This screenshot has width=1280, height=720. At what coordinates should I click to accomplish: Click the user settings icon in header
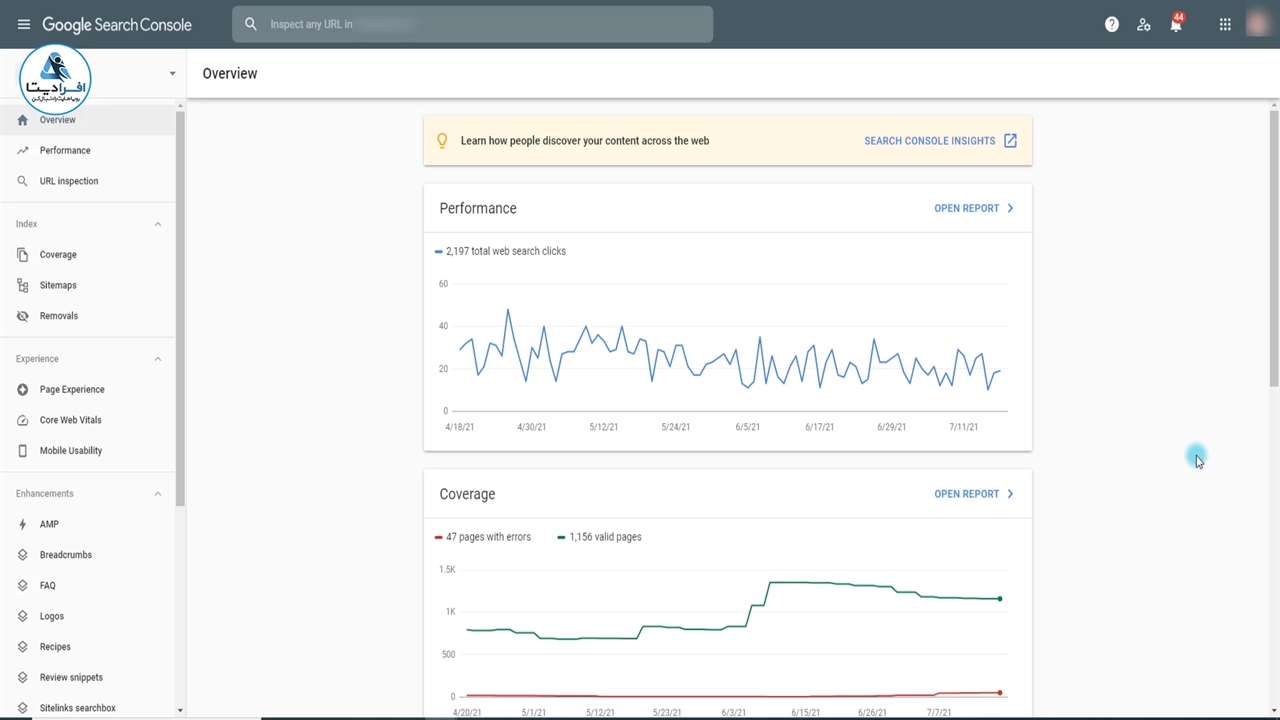pos(1144,25)
